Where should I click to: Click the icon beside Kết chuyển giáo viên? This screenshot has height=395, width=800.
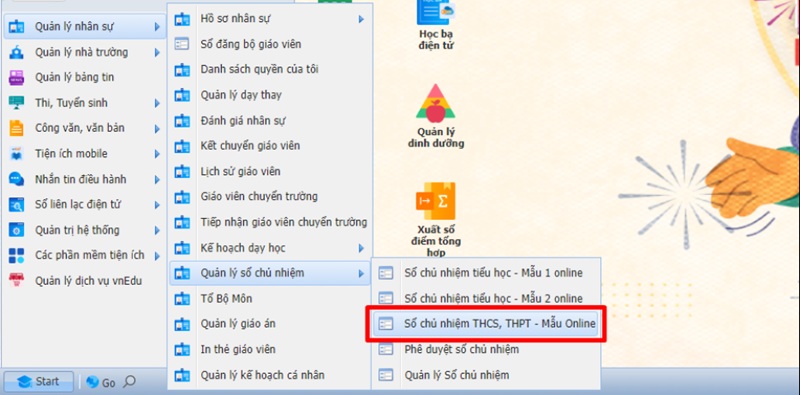click(182, 146)
